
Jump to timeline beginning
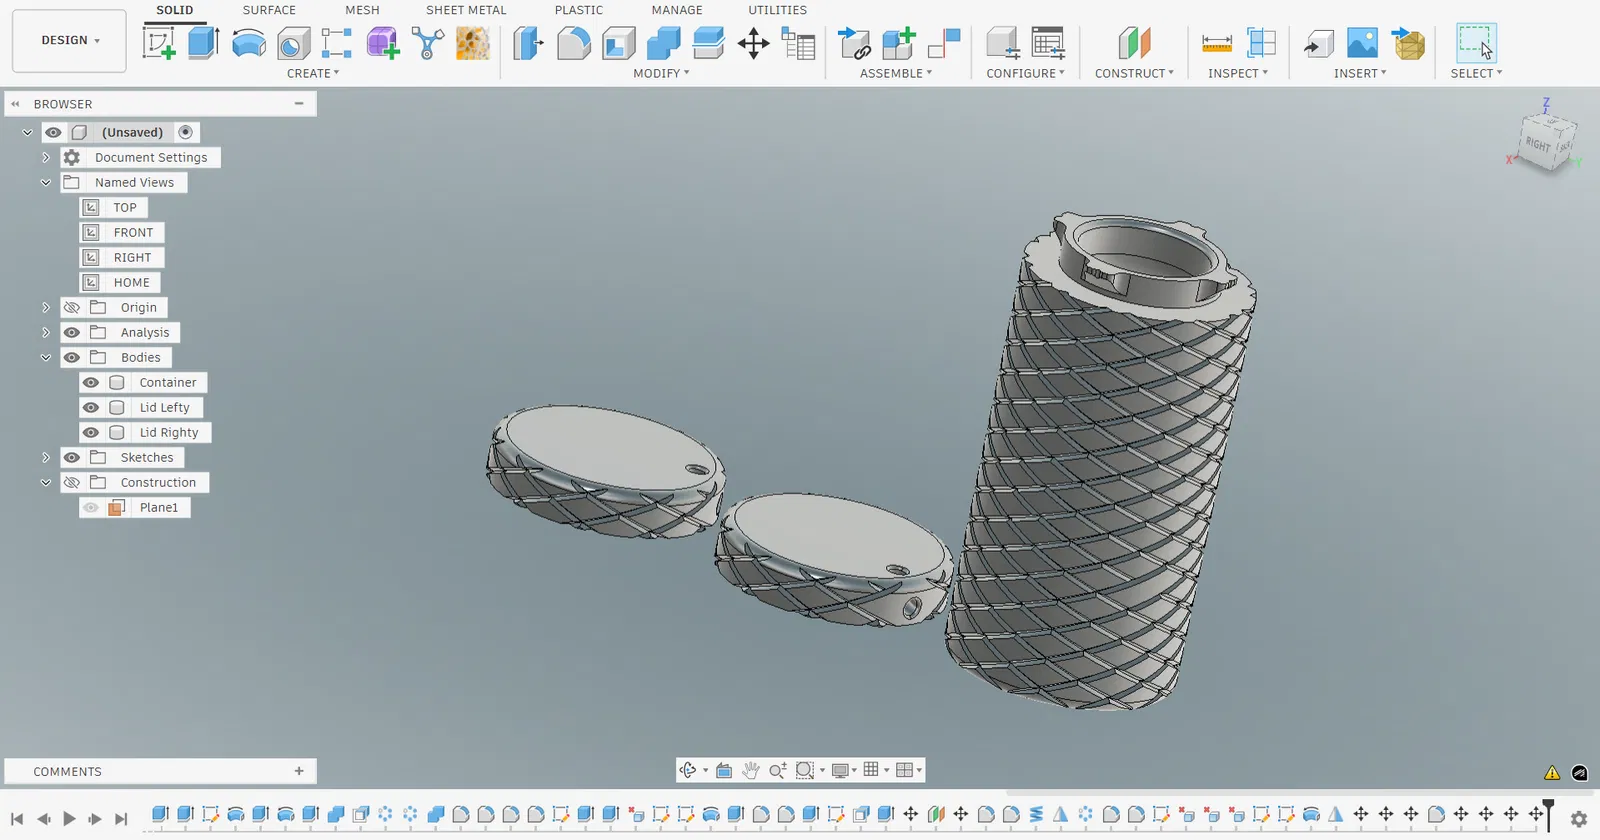[17, 819]
